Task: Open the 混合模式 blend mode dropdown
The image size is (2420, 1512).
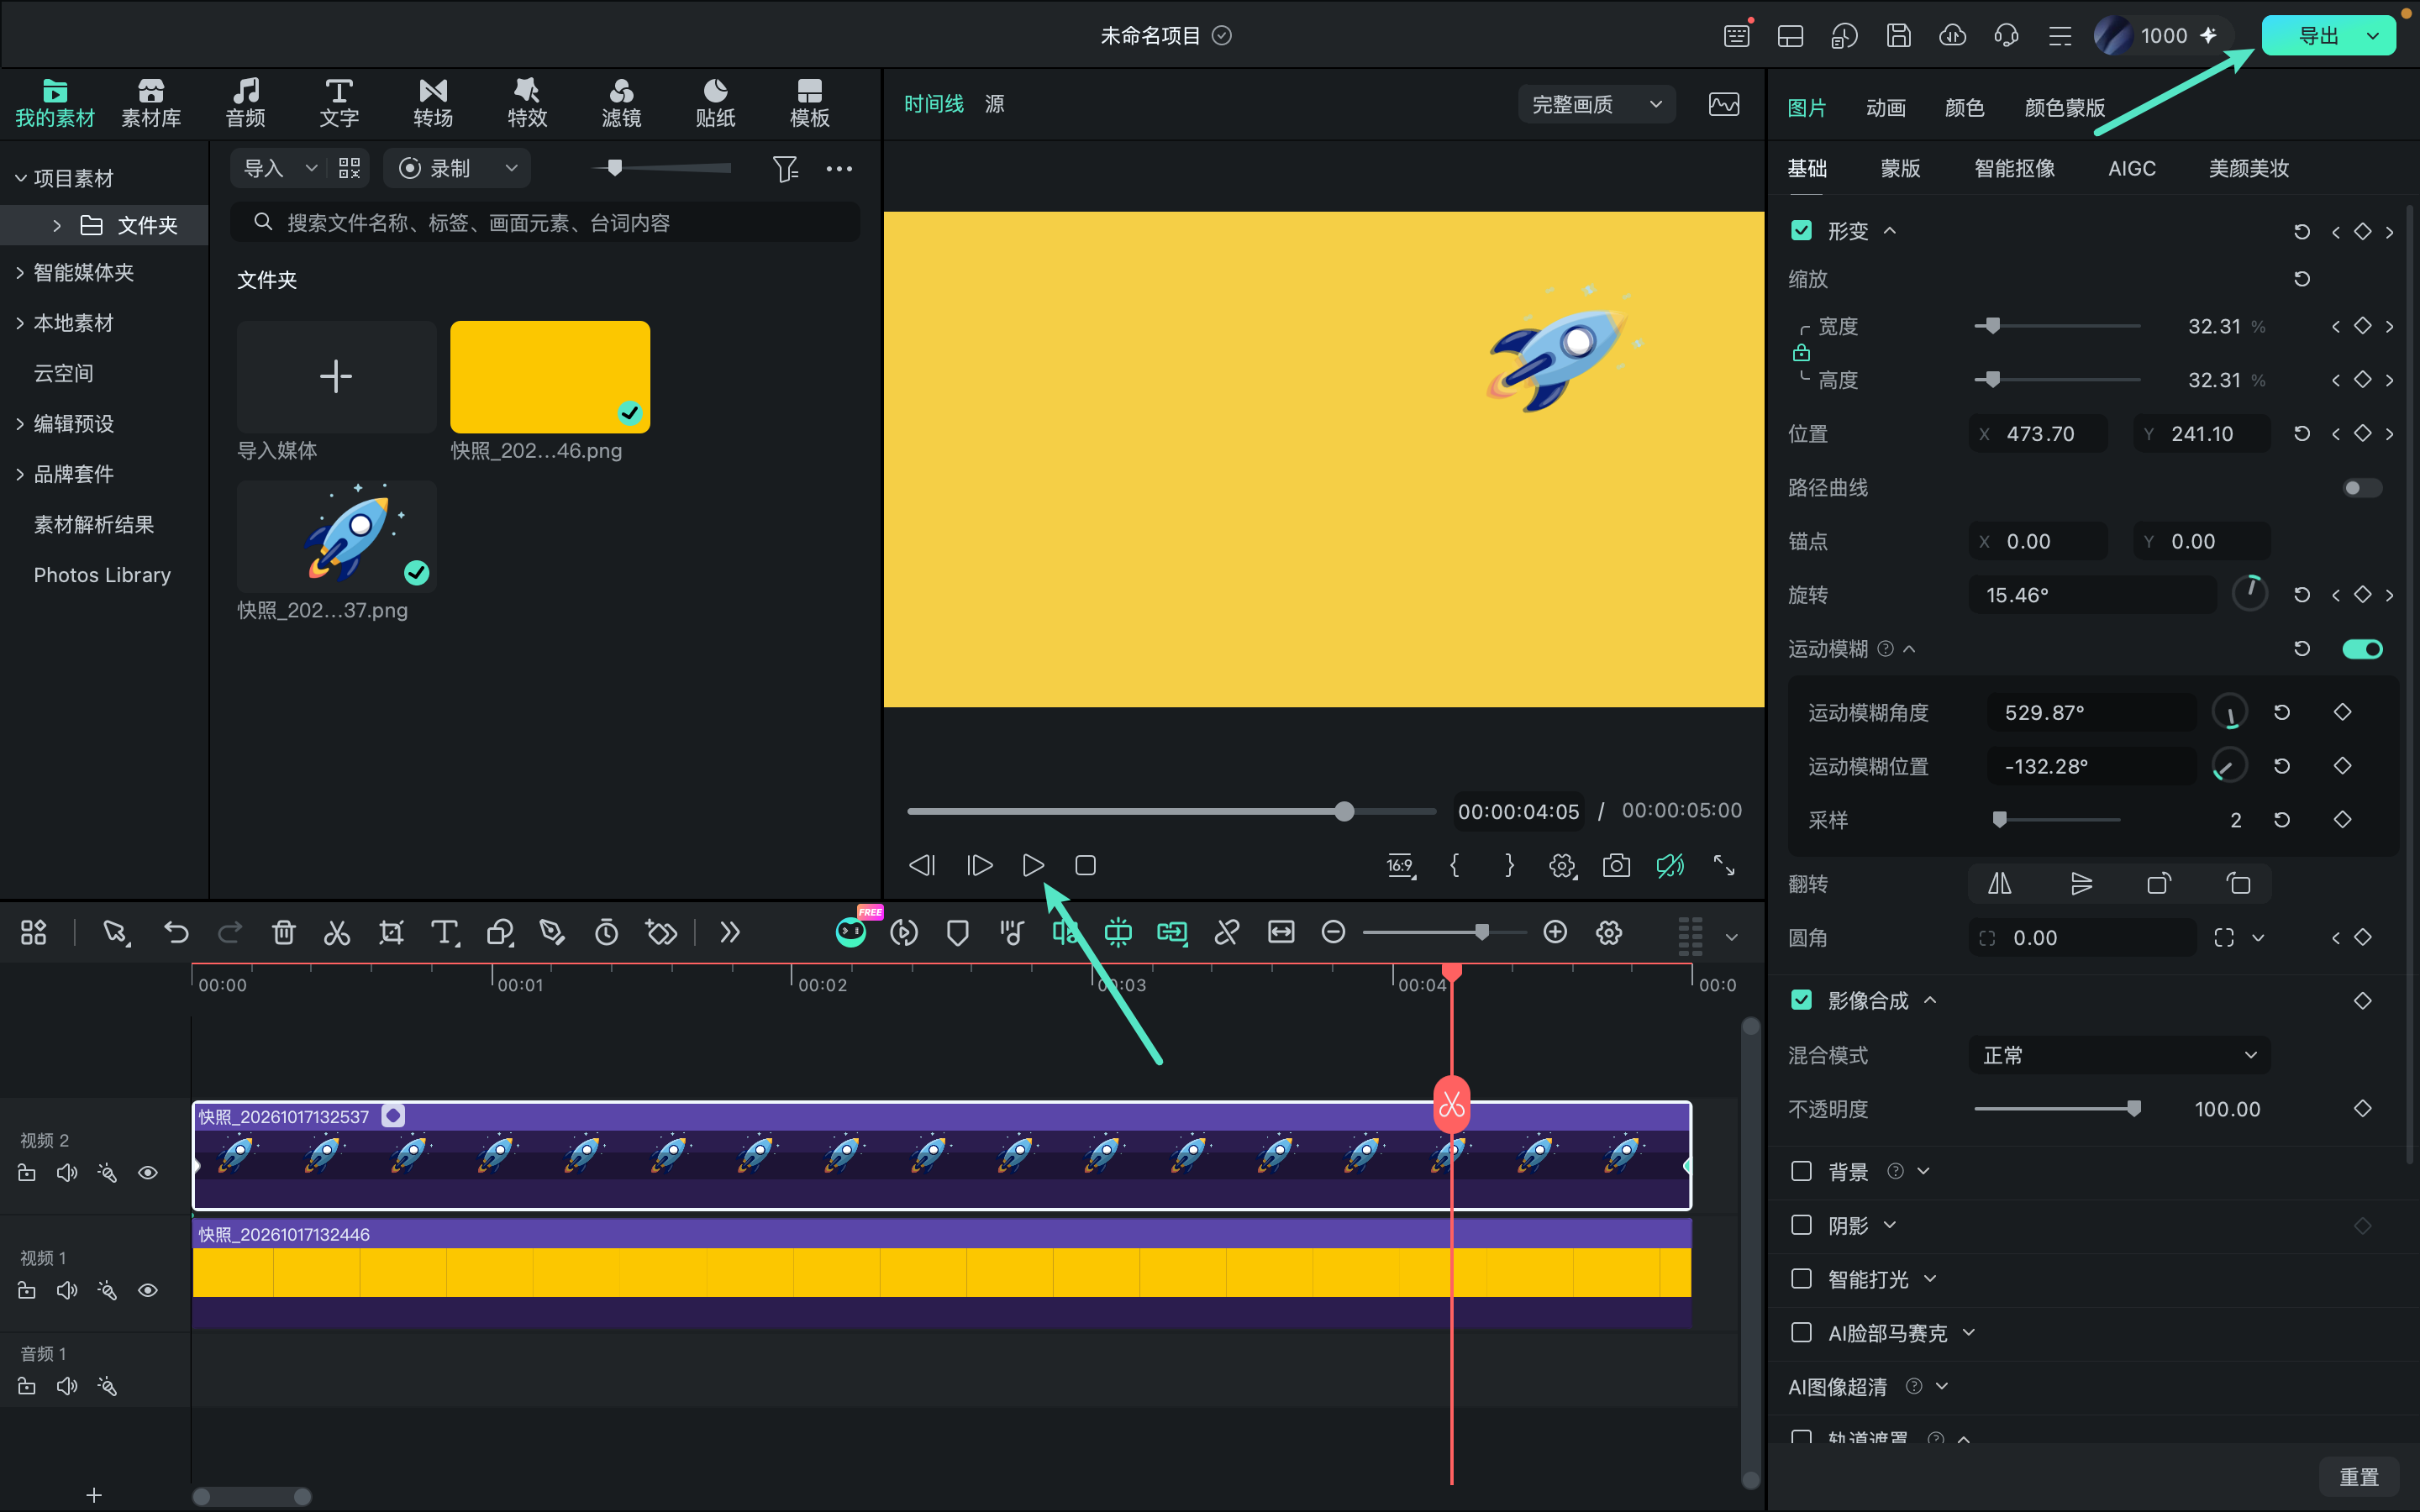Action: click(x=2119, y=1055)
